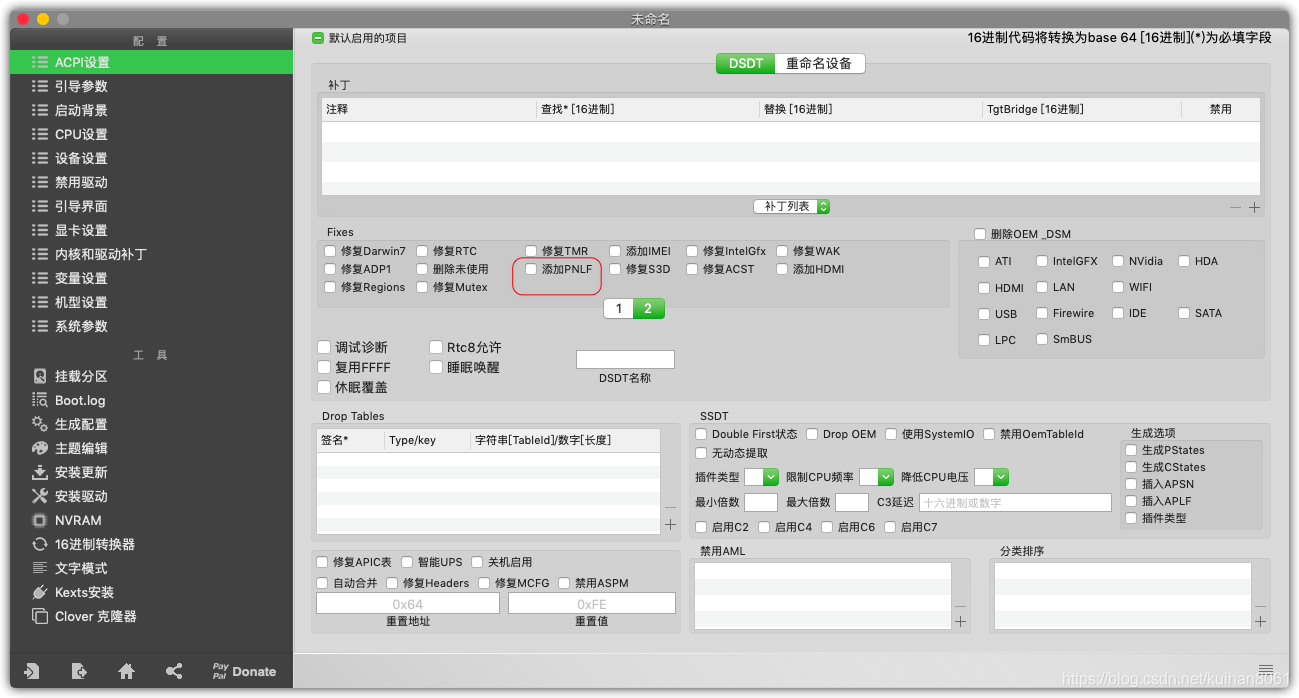Toggle 删除OEM _DSM checkbox
The height and width of the screenshot is (698, 1299).
click(980, 234)
